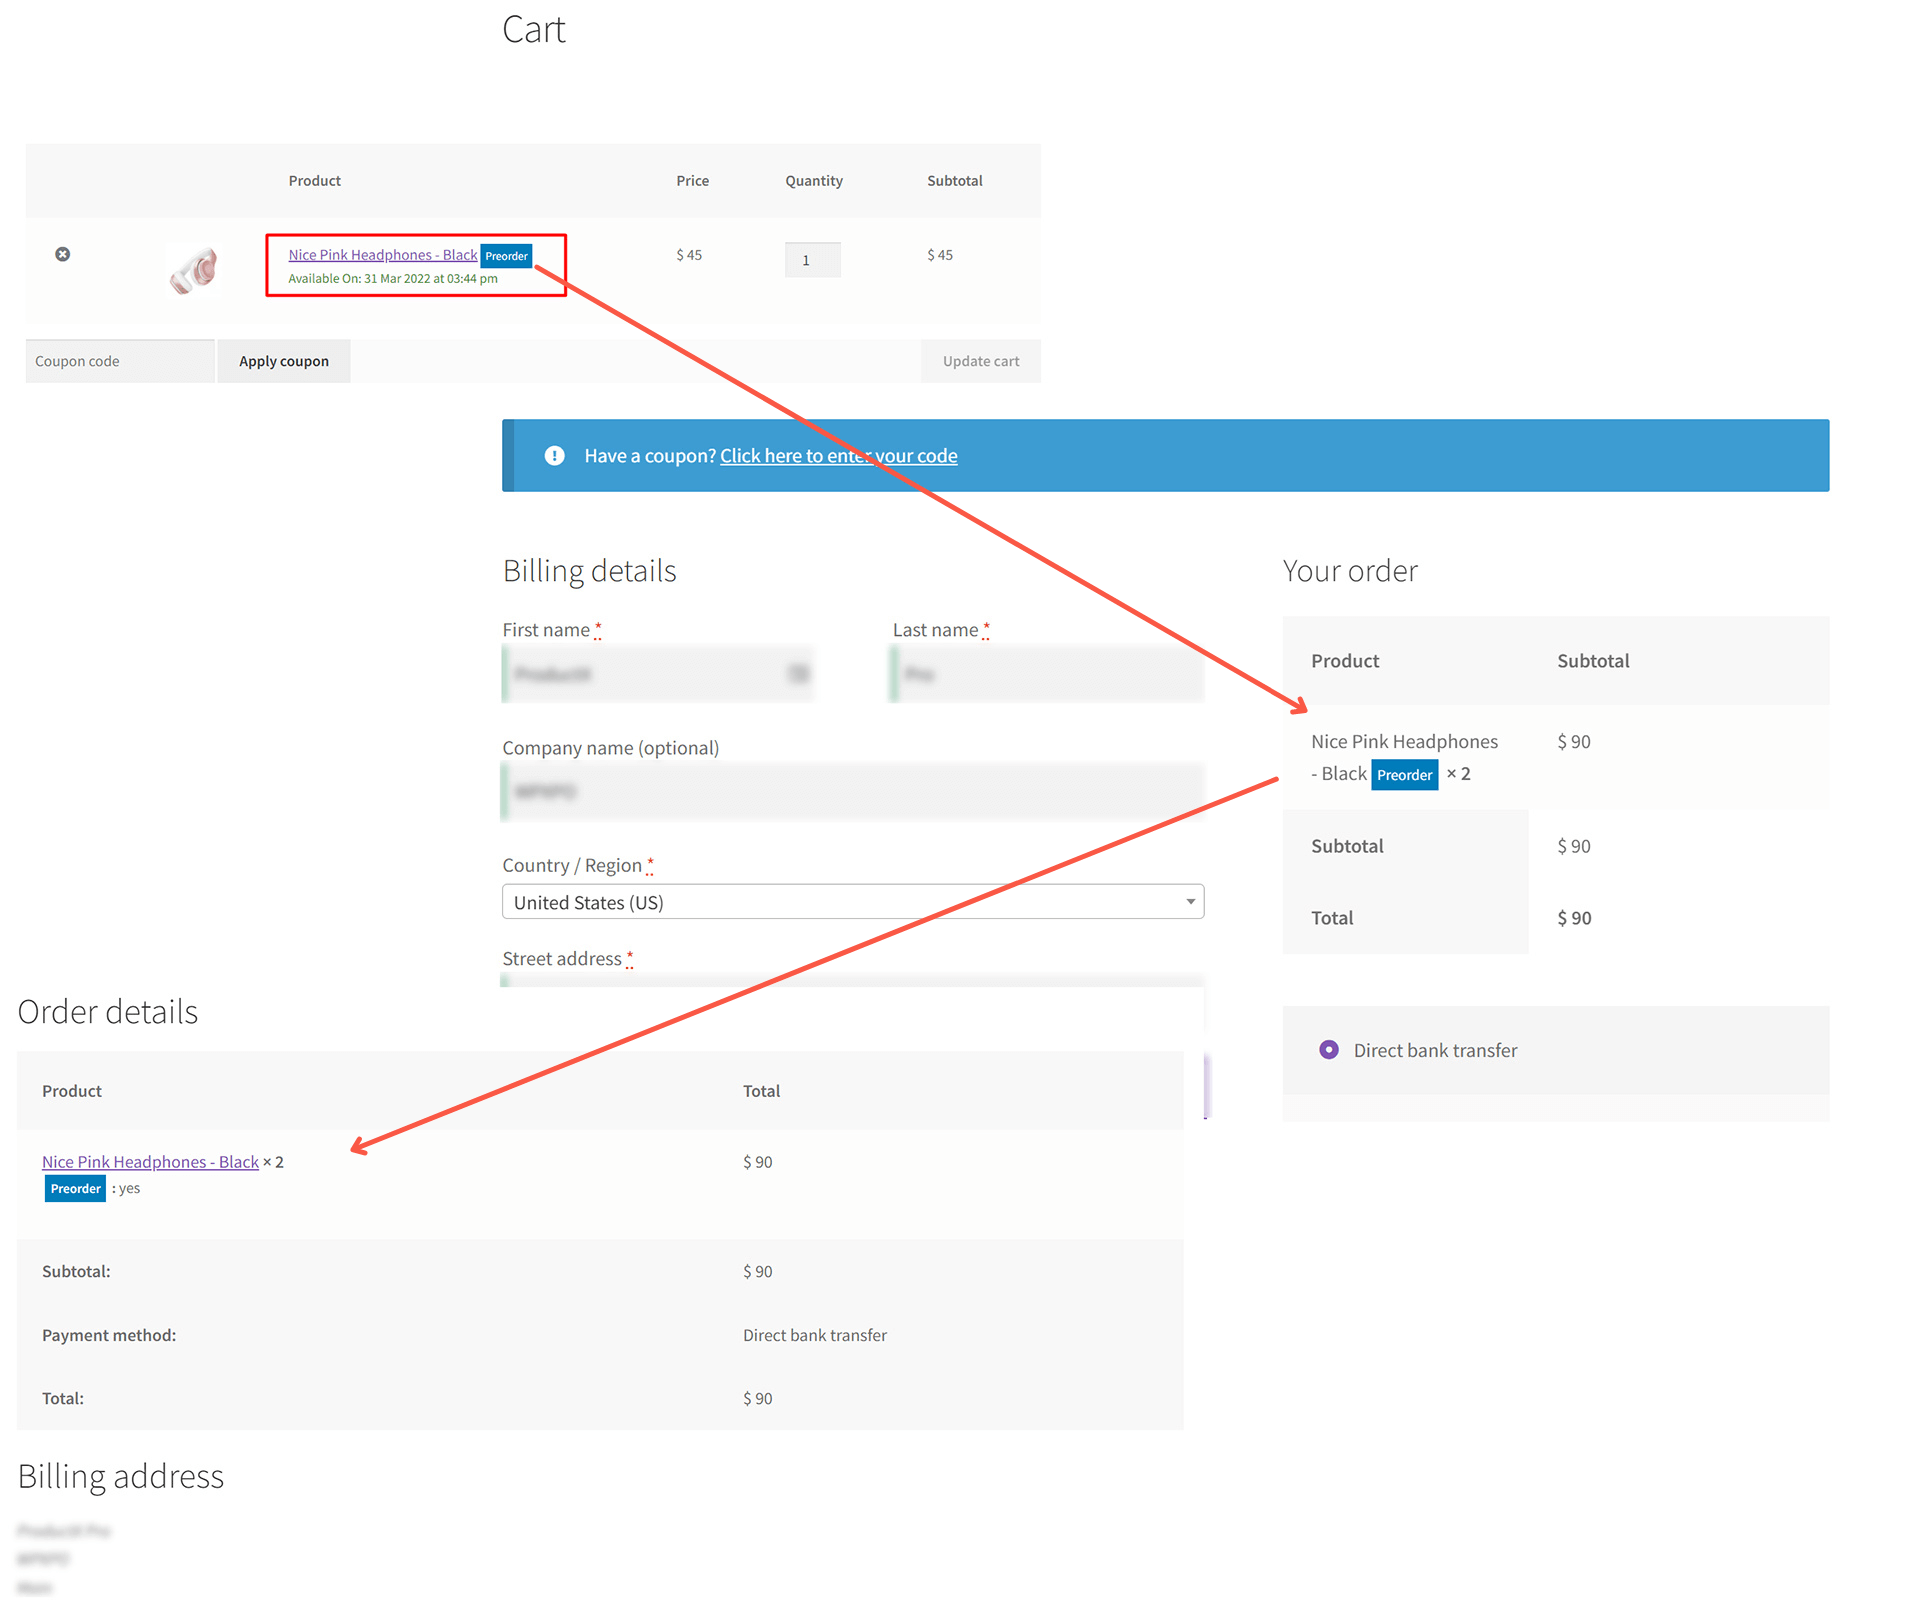The image size is (1920, 1600).
Task: Open Nice Pink Headphones - Black from the cart
Action: point(381,254)
